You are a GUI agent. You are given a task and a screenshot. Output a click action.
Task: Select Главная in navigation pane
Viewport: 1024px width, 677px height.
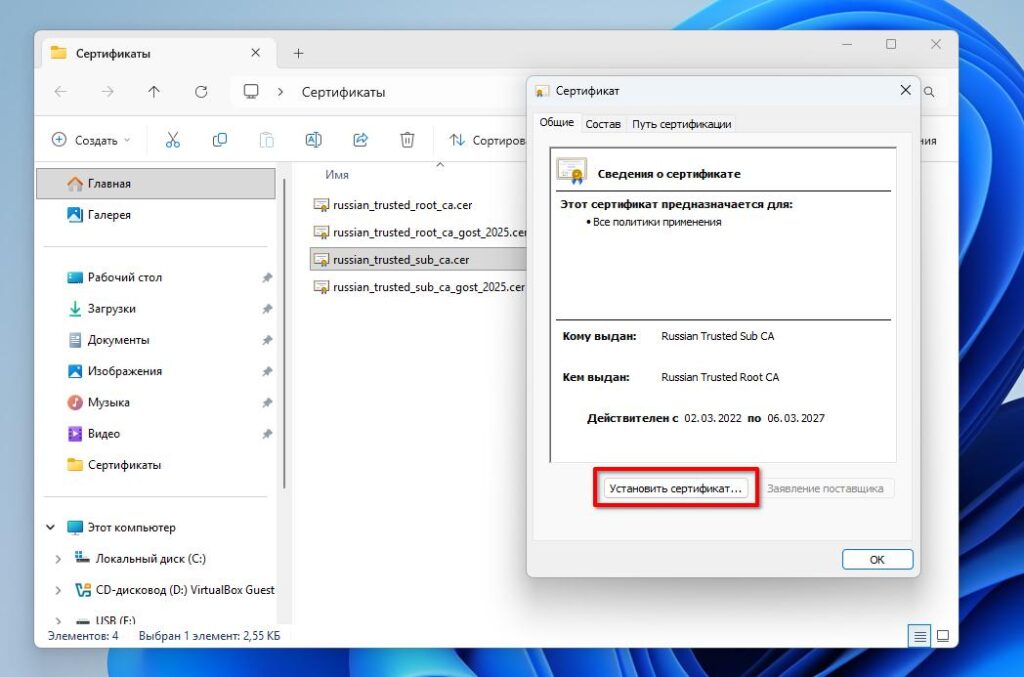pyautogui.click(x=156, y=183)
